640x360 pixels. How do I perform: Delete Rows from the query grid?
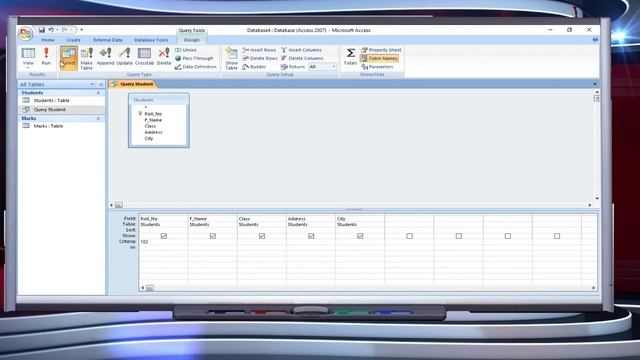(x=260, y=58)
